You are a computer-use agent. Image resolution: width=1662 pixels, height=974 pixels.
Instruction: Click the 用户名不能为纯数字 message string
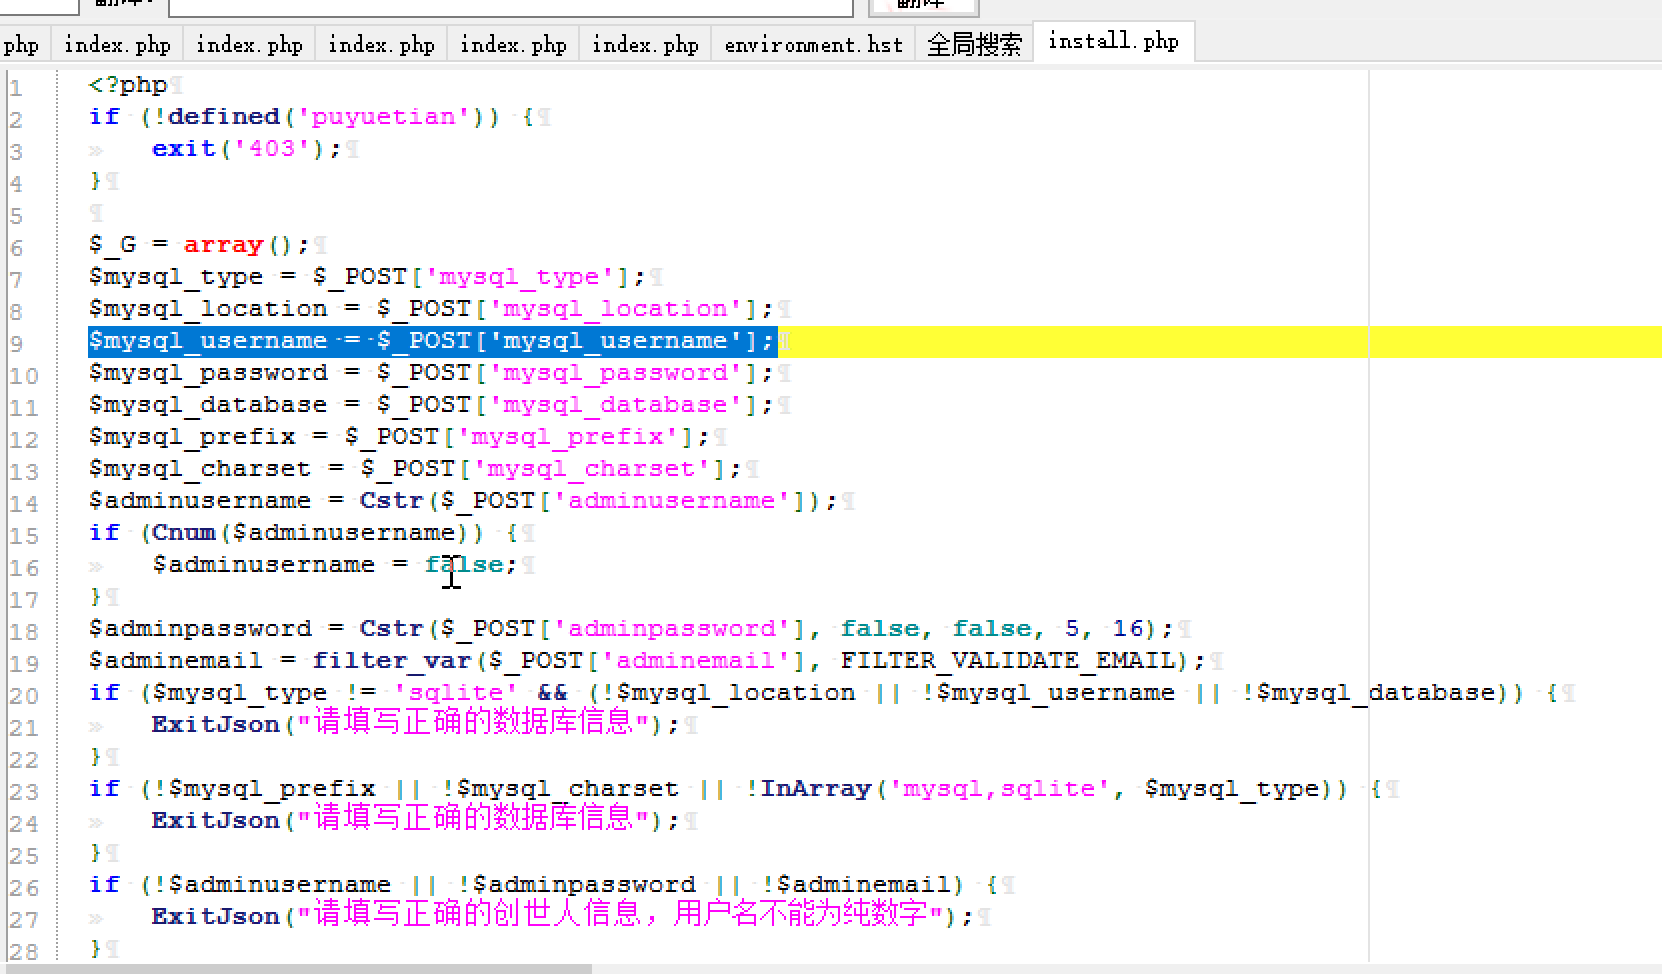tap(800, 914)
